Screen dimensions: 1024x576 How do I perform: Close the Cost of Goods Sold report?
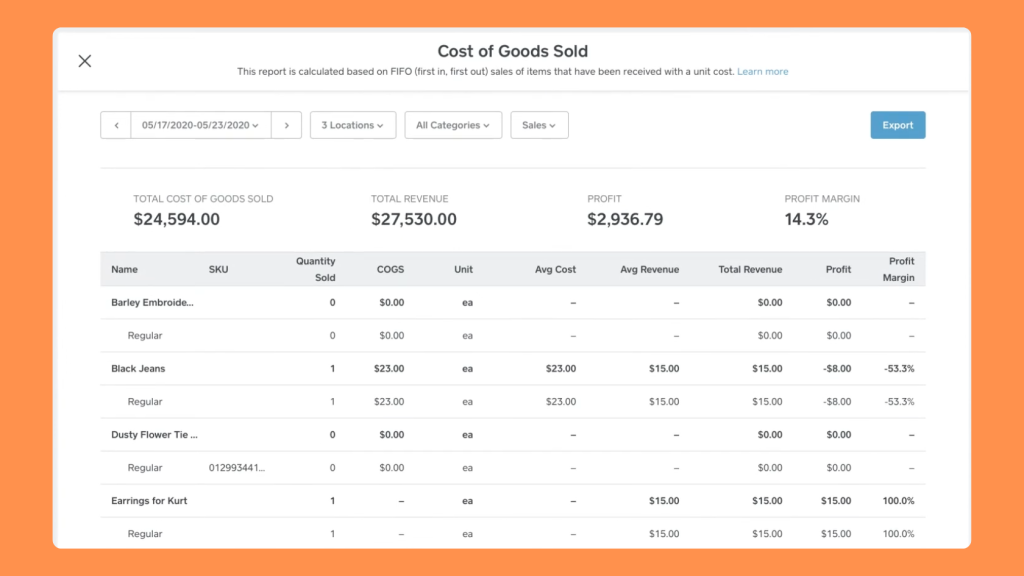point(85,61)
